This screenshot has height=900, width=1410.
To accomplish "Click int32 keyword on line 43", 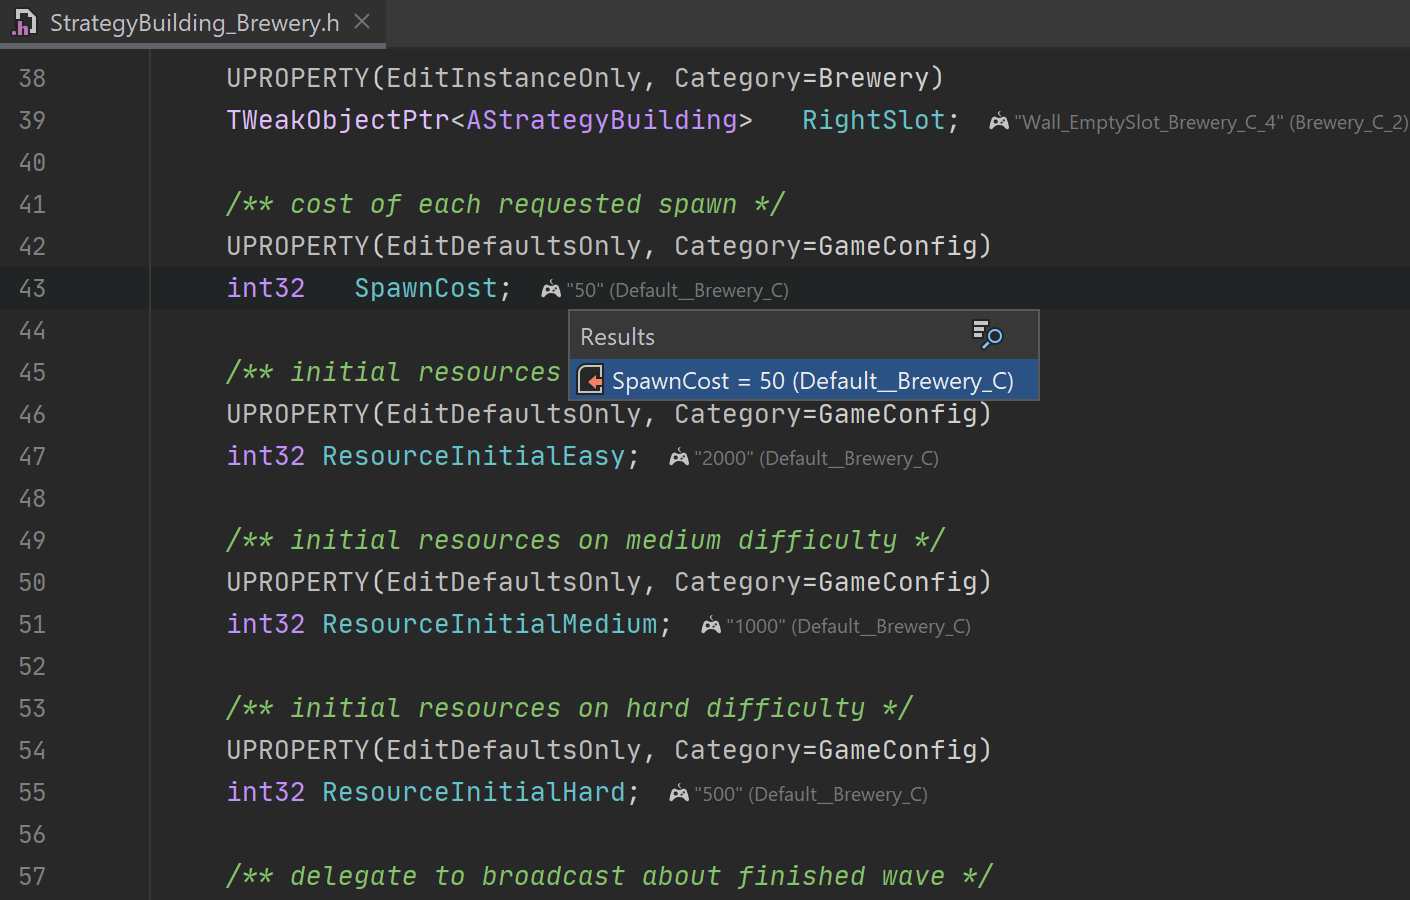I will click(x=266, y=288).
